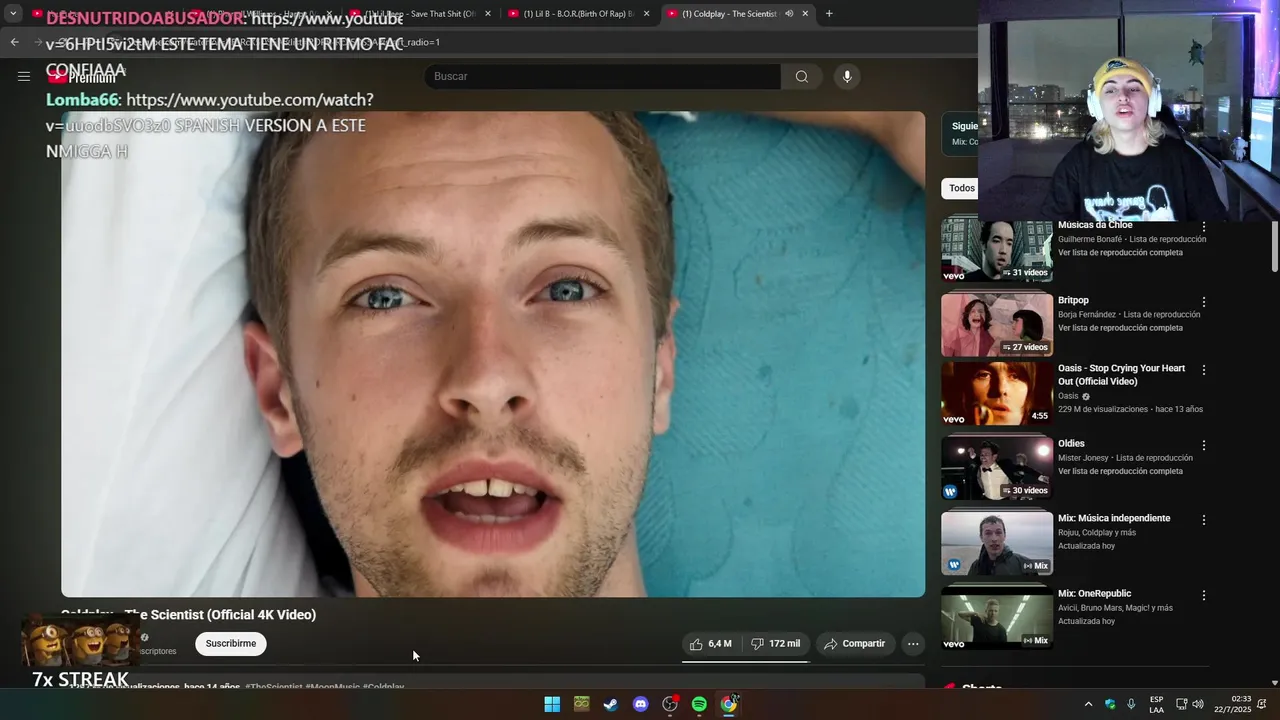1280x720 pixels.
Task: Open Steam from the taskbar
Action: click(611, 704)
